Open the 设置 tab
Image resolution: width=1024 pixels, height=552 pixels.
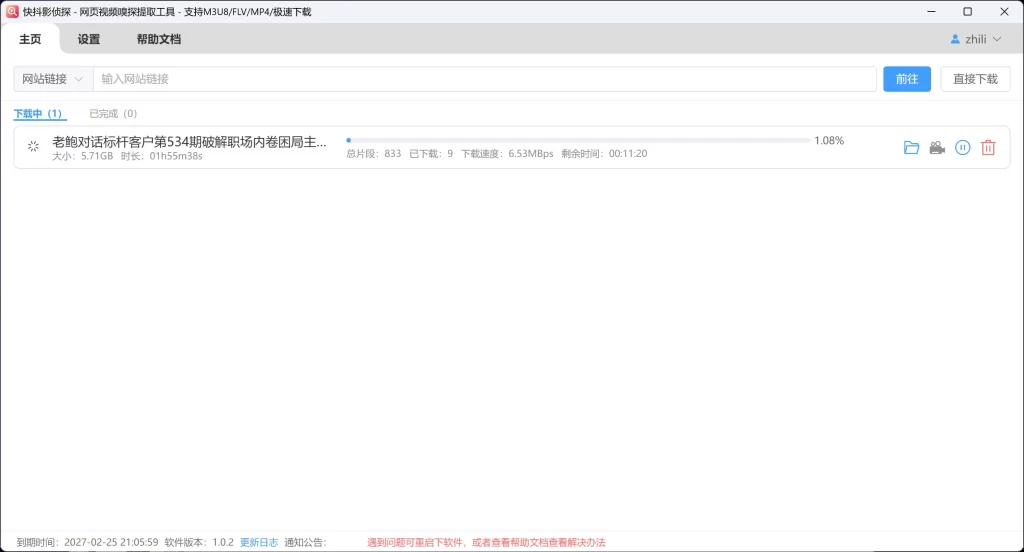[x=89, y=39]
